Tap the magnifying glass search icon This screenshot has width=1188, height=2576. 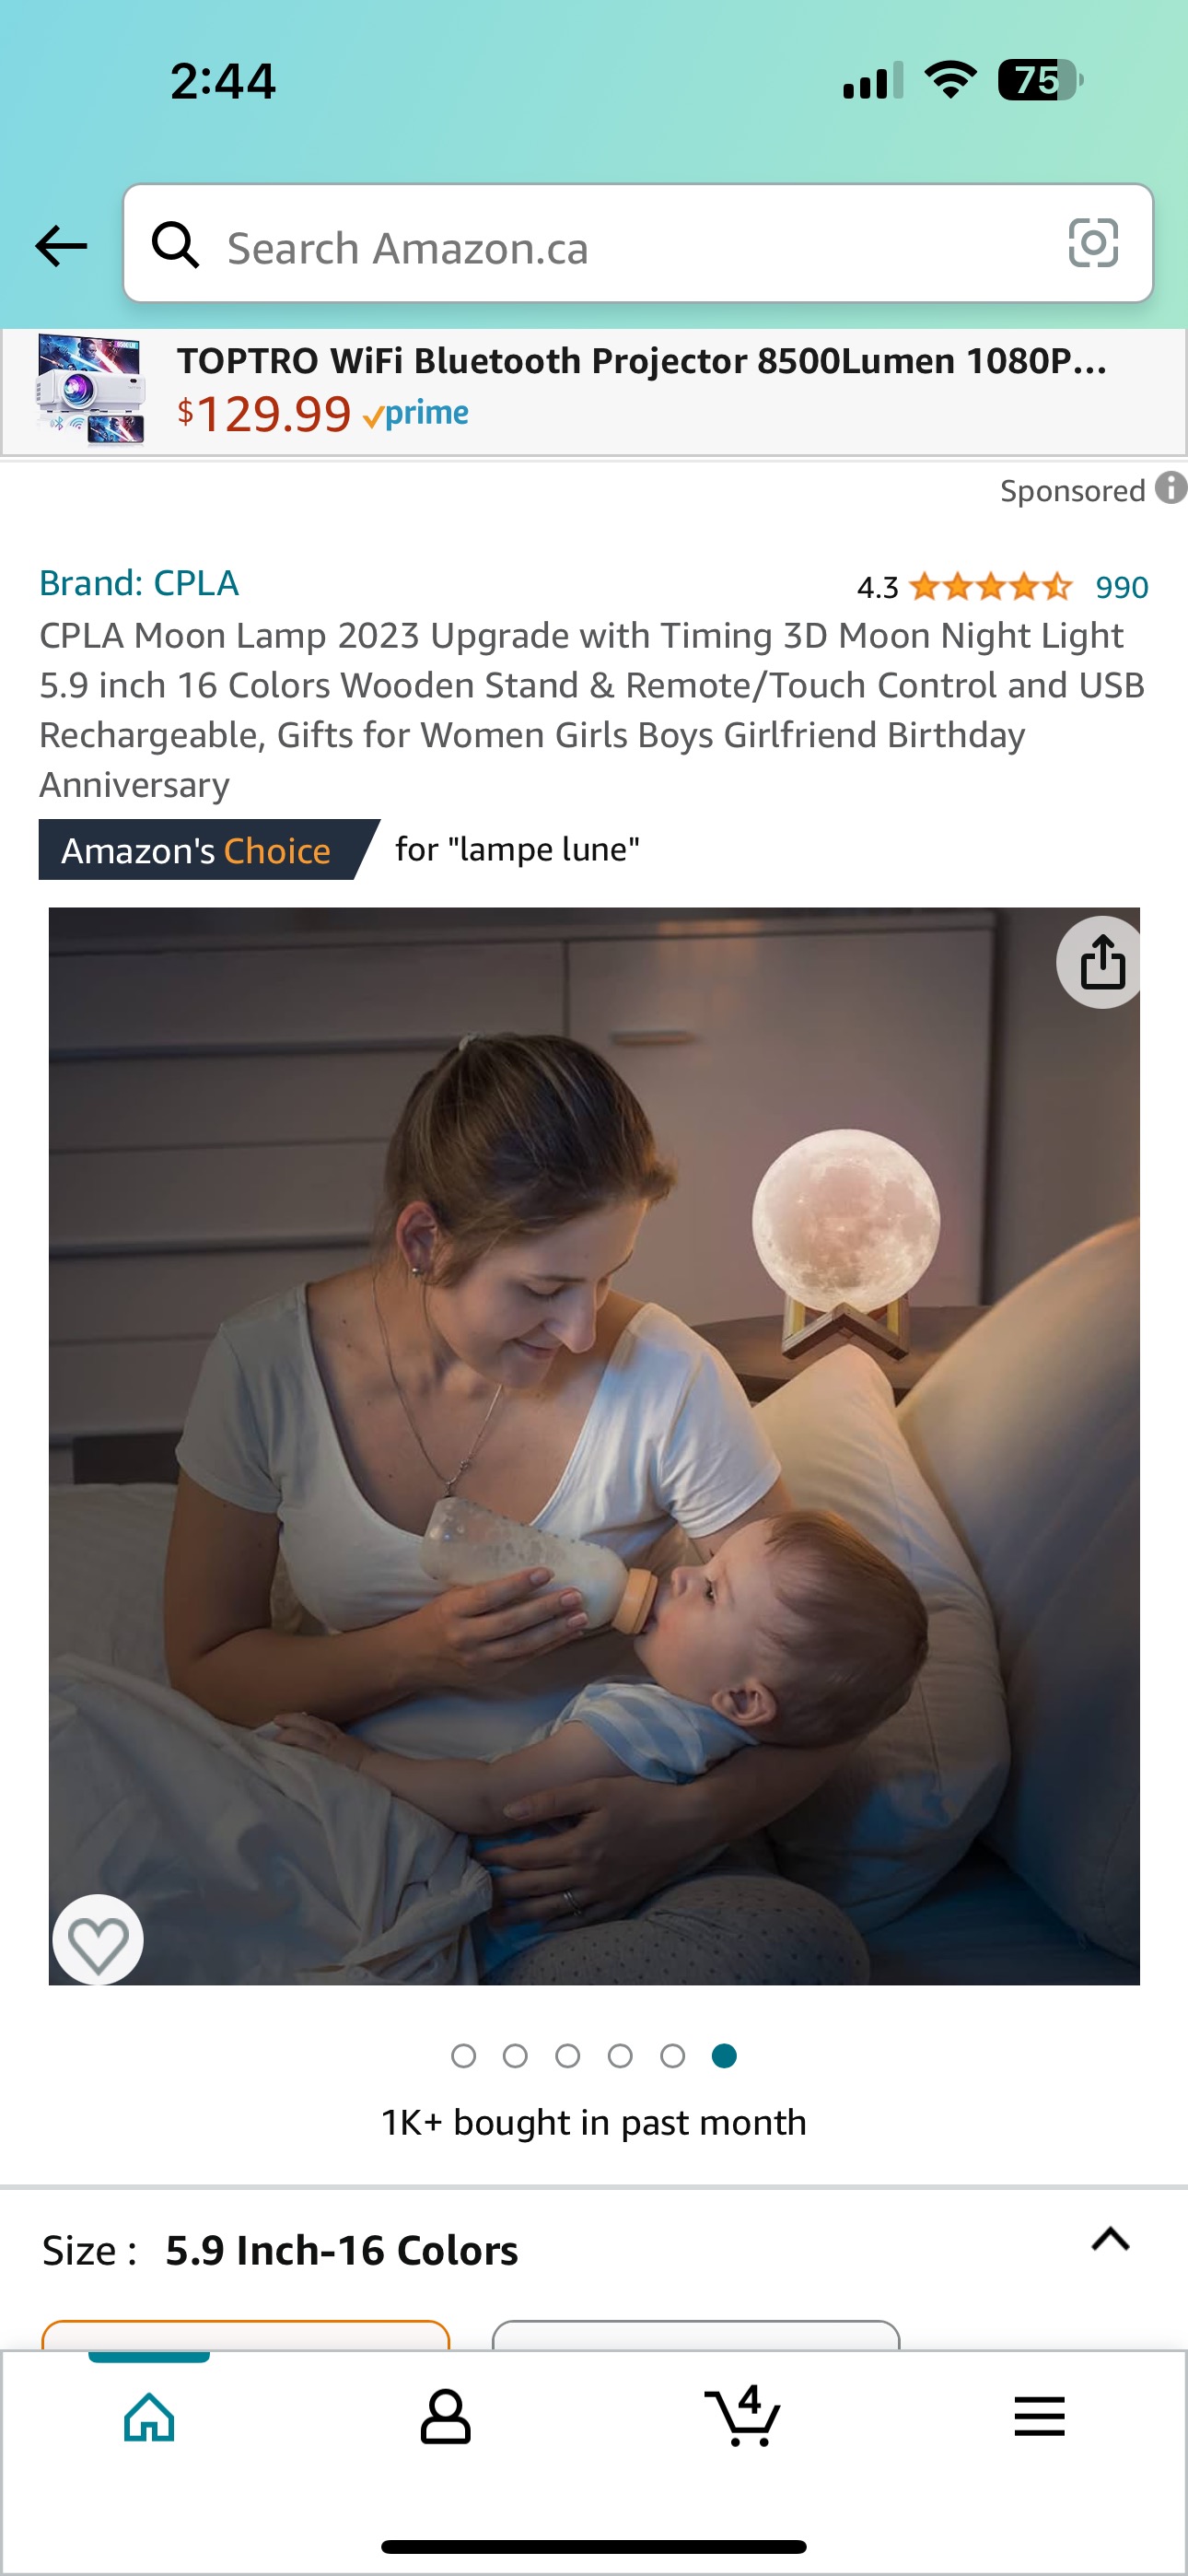point(175,245)
